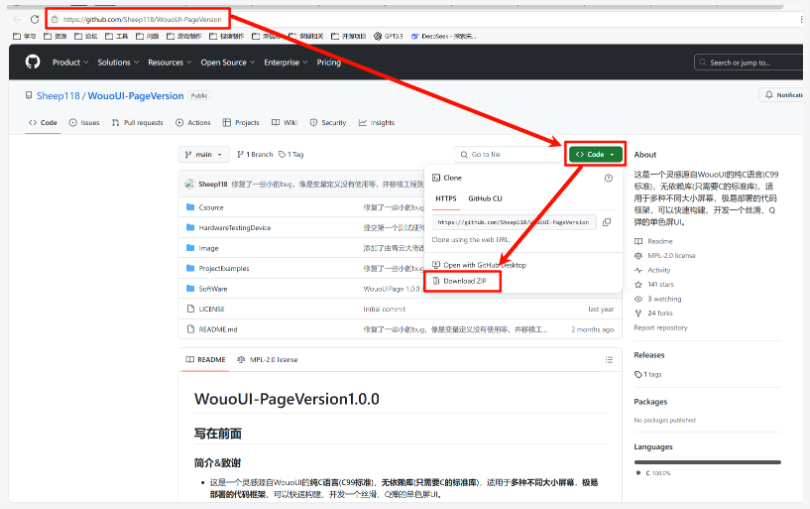Open the Sheep118 owner link
Viewport: 810px width, 509px height.
click(x=58, y=96)
